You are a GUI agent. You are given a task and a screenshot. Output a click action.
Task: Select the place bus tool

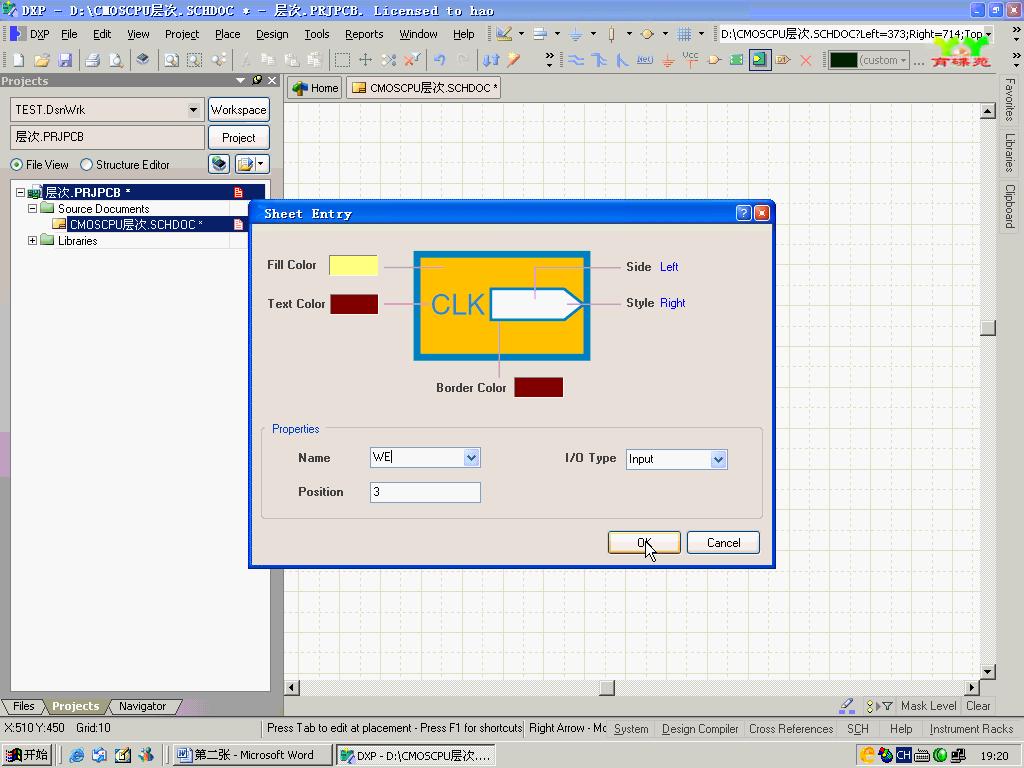599,60
